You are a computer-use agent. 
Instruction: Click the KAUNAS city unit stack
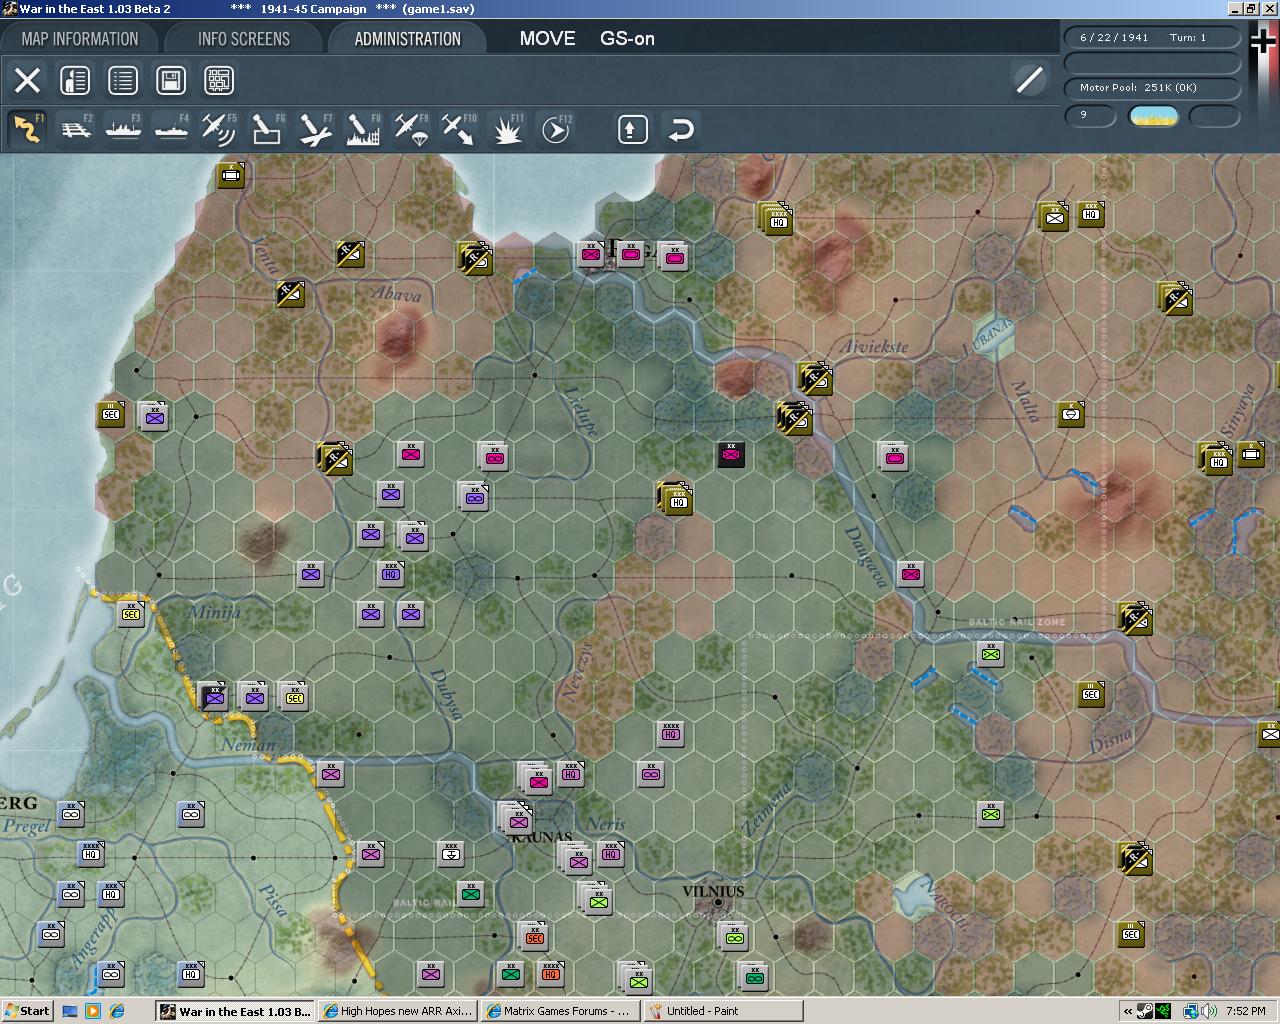tap(516, 819)
